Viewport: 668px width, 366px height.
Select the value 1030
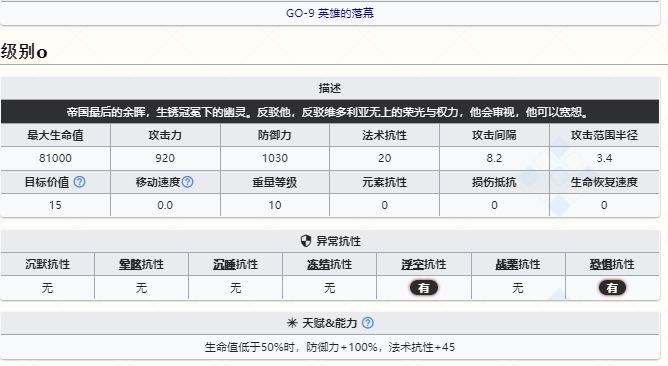pyautogui.click(x=275, y=158)
